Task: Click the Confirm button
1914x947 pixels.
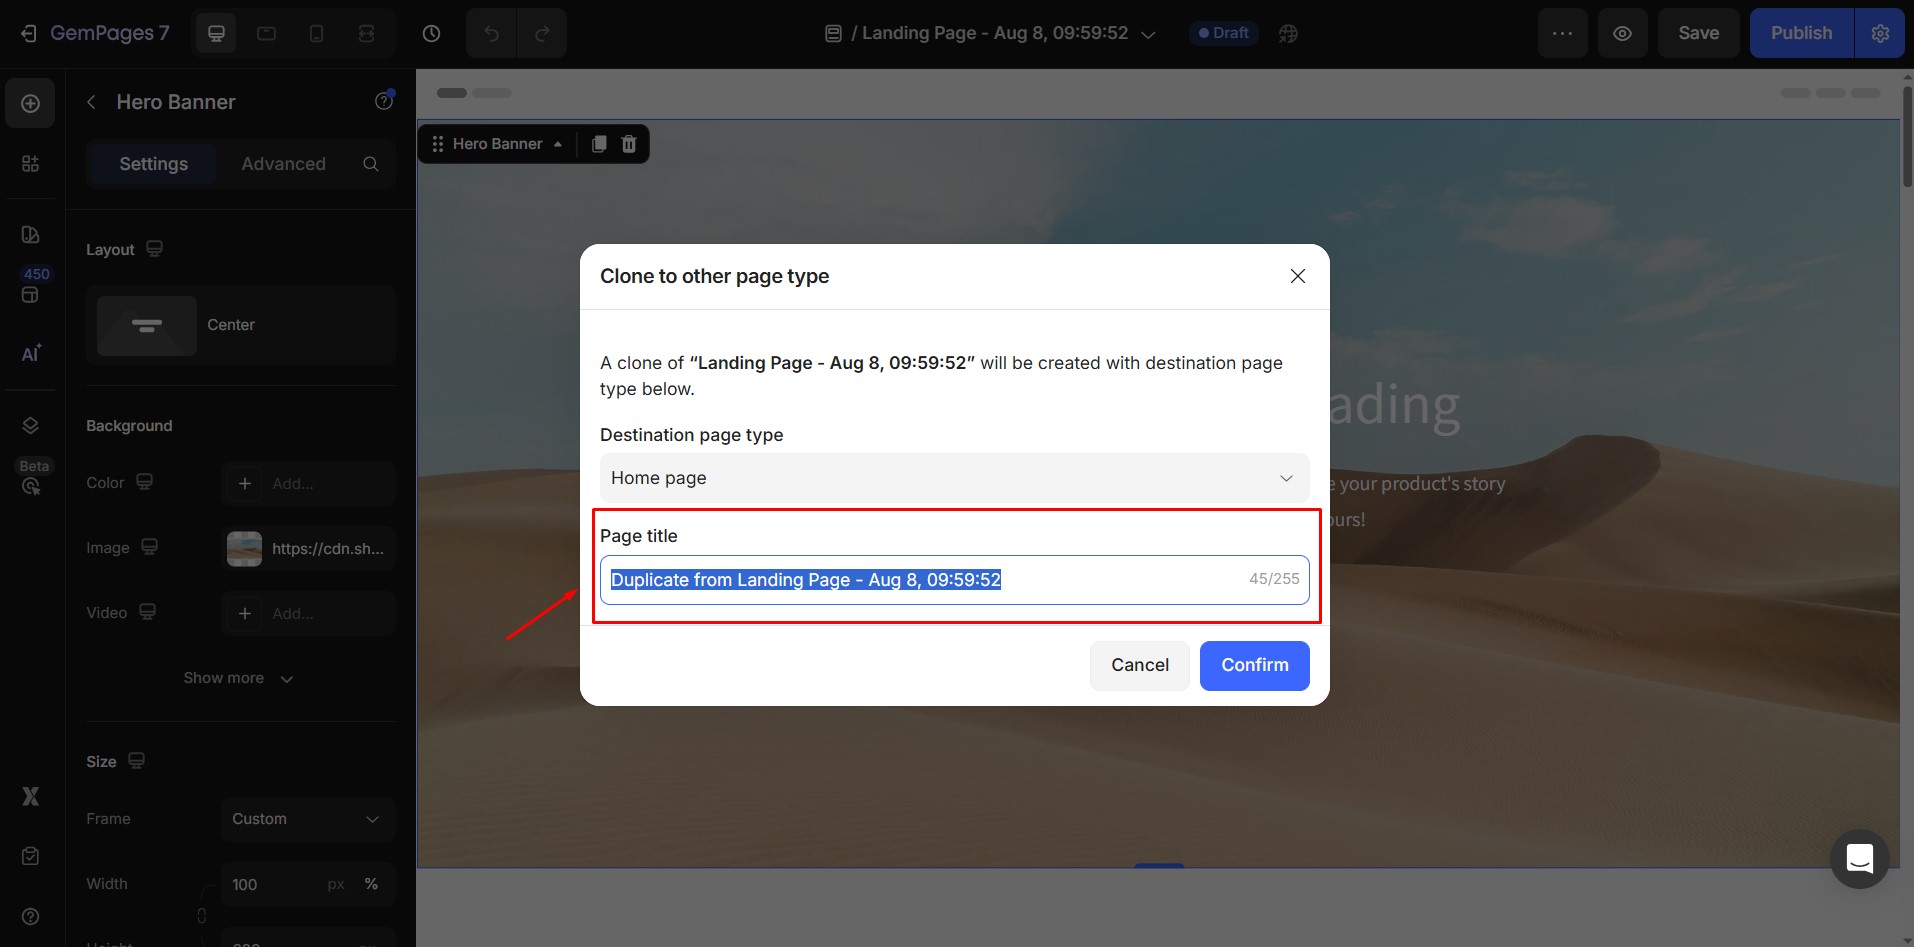Action: (1253, 665)
